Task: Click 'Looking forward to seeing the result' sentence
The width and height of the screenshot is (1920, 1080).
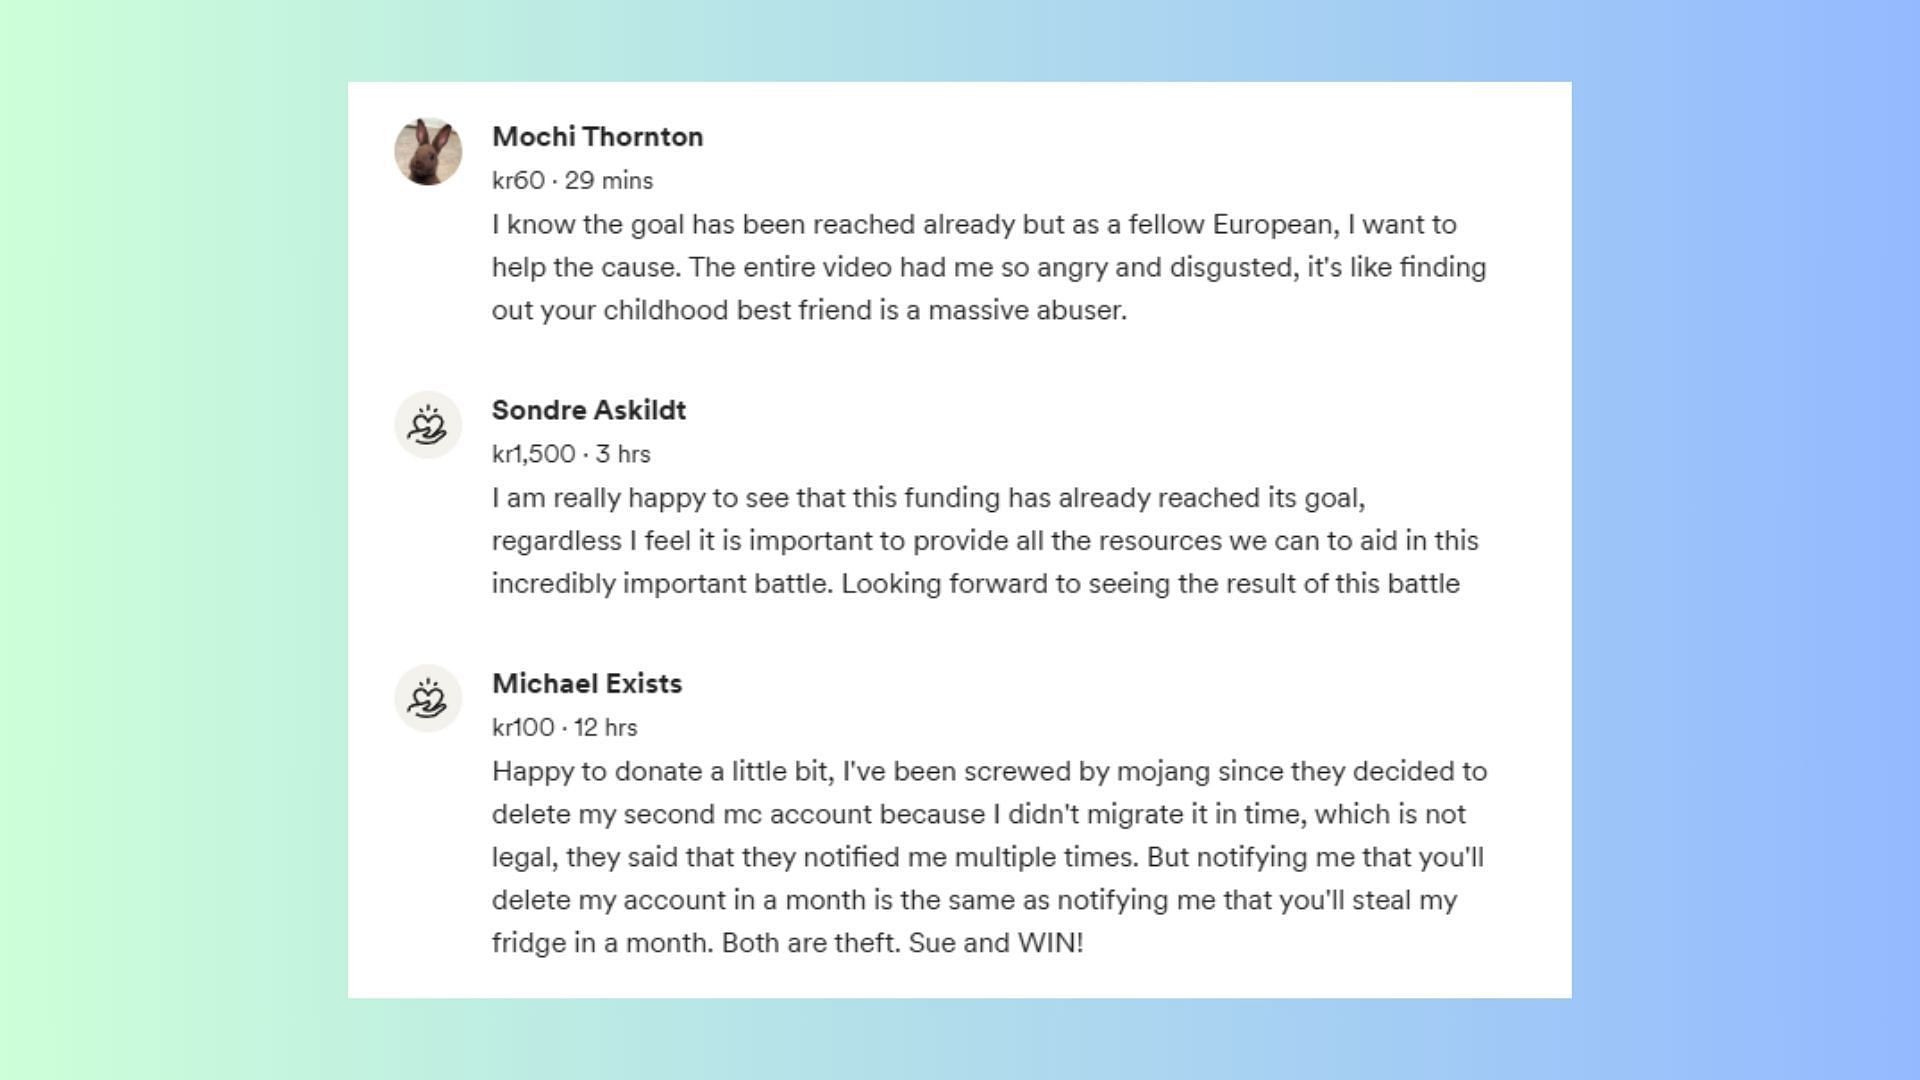Action: tap(1150, 584)
